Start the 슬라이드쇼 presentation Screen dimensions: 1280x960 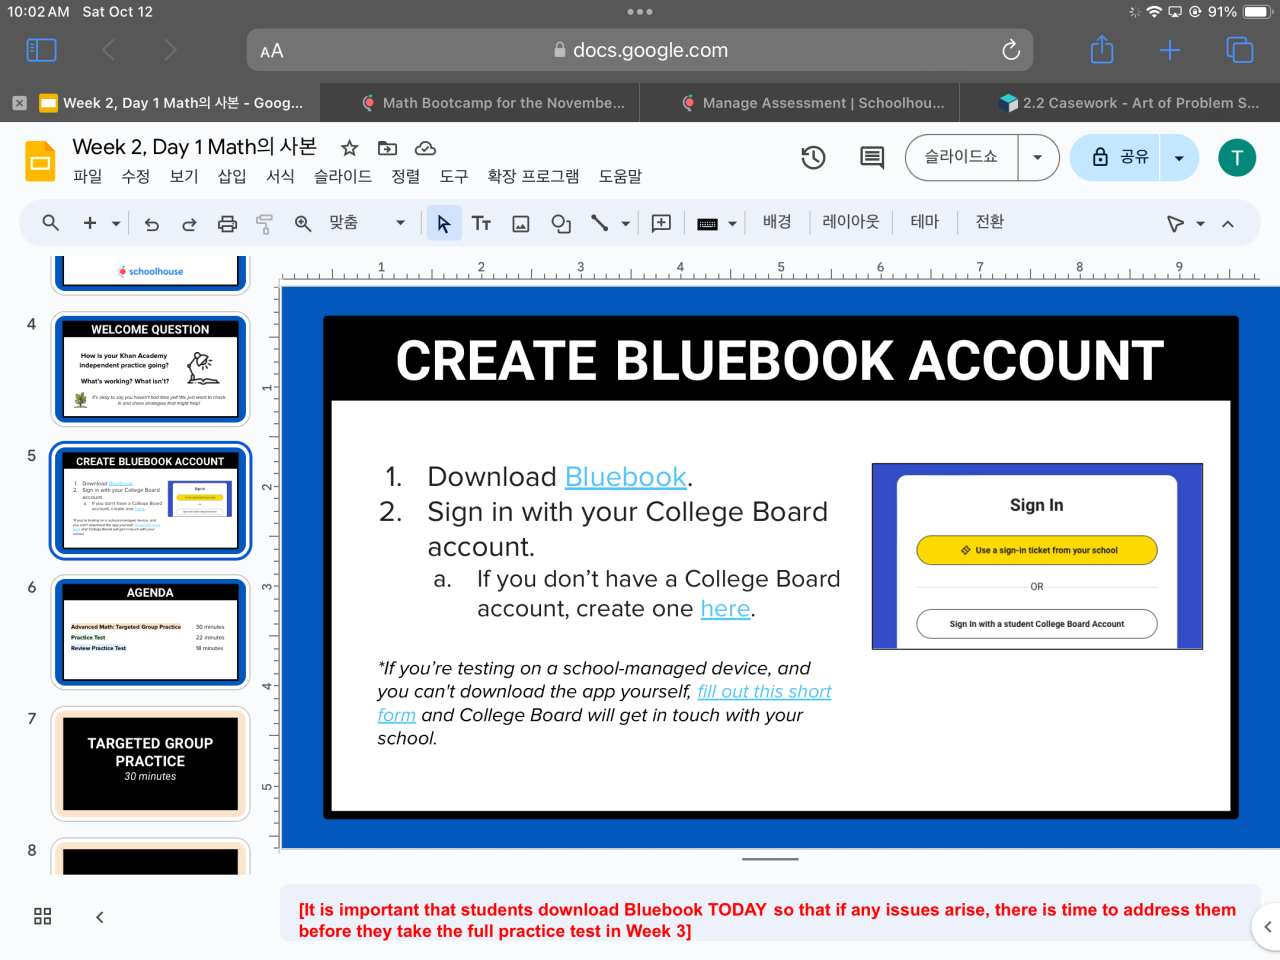(x=961, y=157)
